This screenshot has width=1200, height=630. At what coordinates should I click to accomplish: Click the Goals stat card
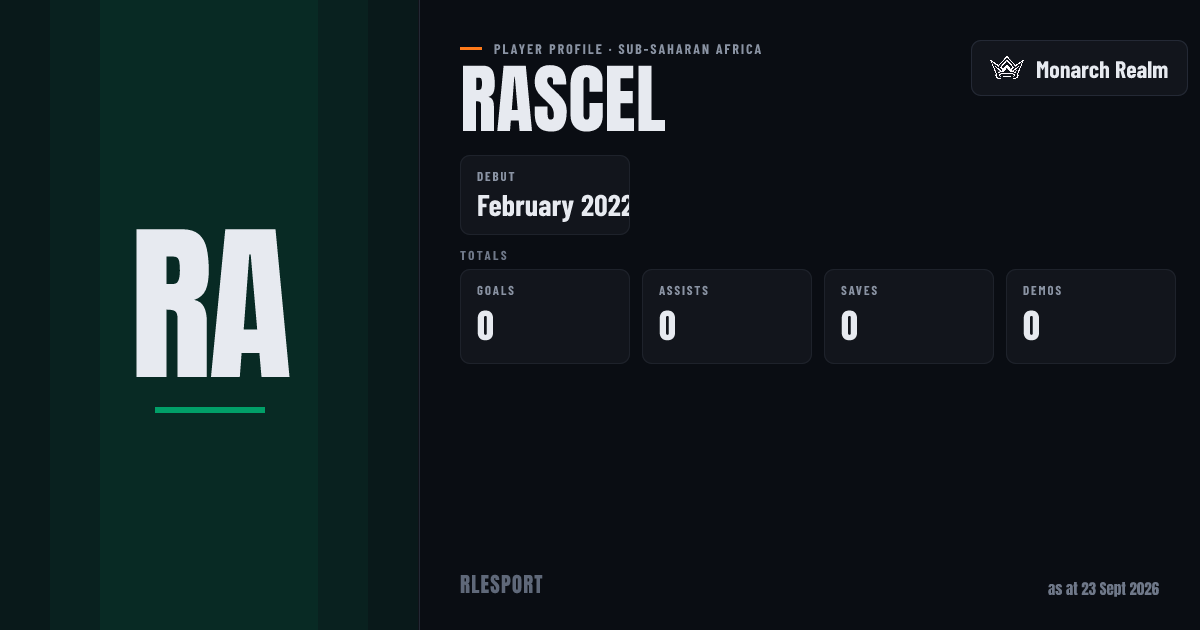545,316
